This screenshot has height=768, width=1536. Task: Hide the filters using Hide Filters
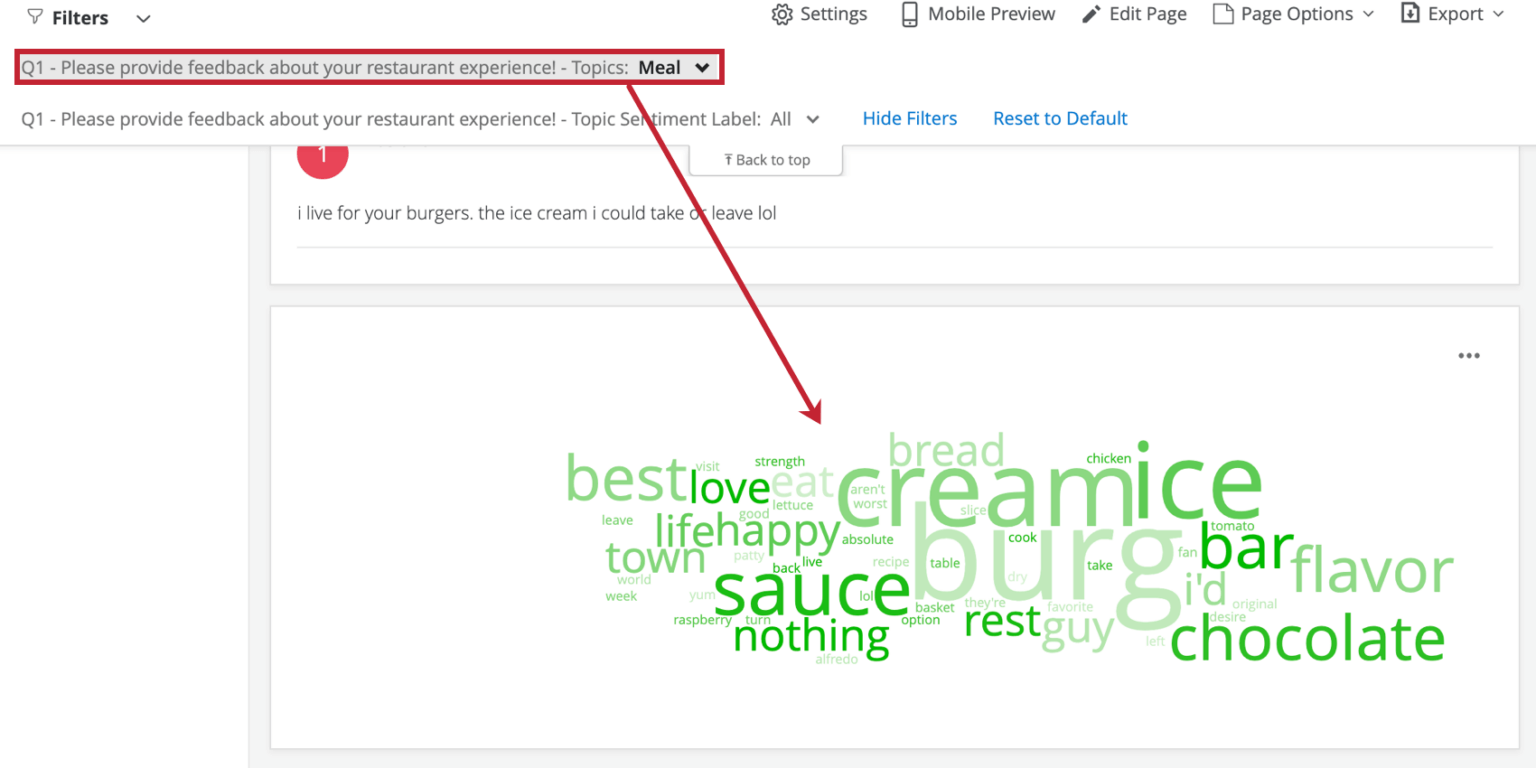(x=909, y=118)
